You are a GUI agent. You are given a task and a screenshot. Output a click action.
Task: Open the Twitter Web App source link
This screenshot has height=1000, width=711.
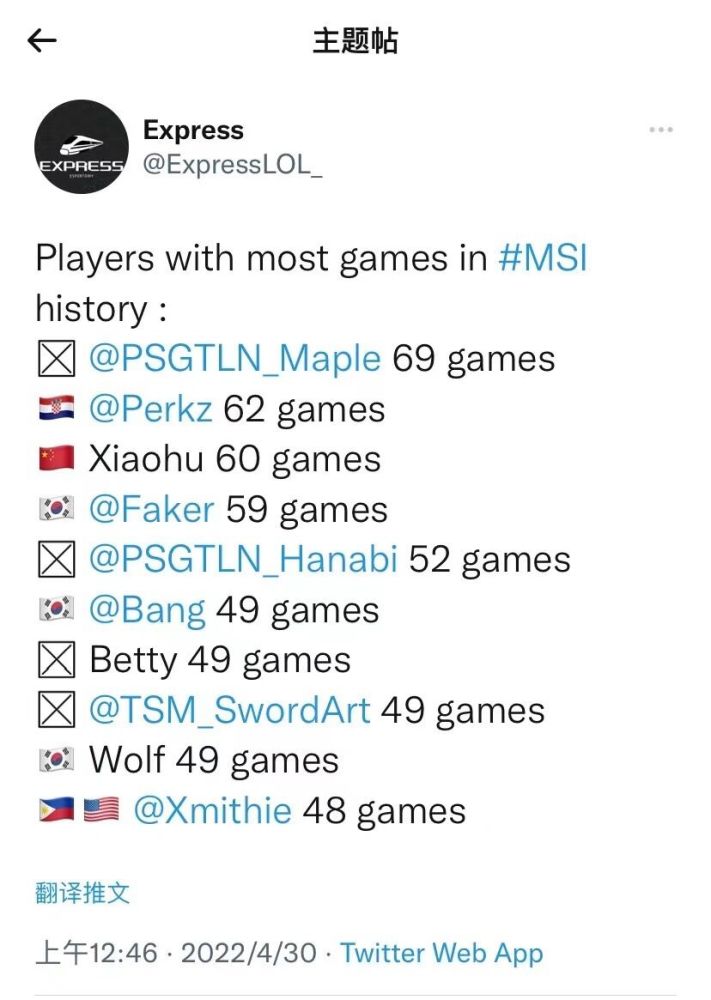[441, 952]
